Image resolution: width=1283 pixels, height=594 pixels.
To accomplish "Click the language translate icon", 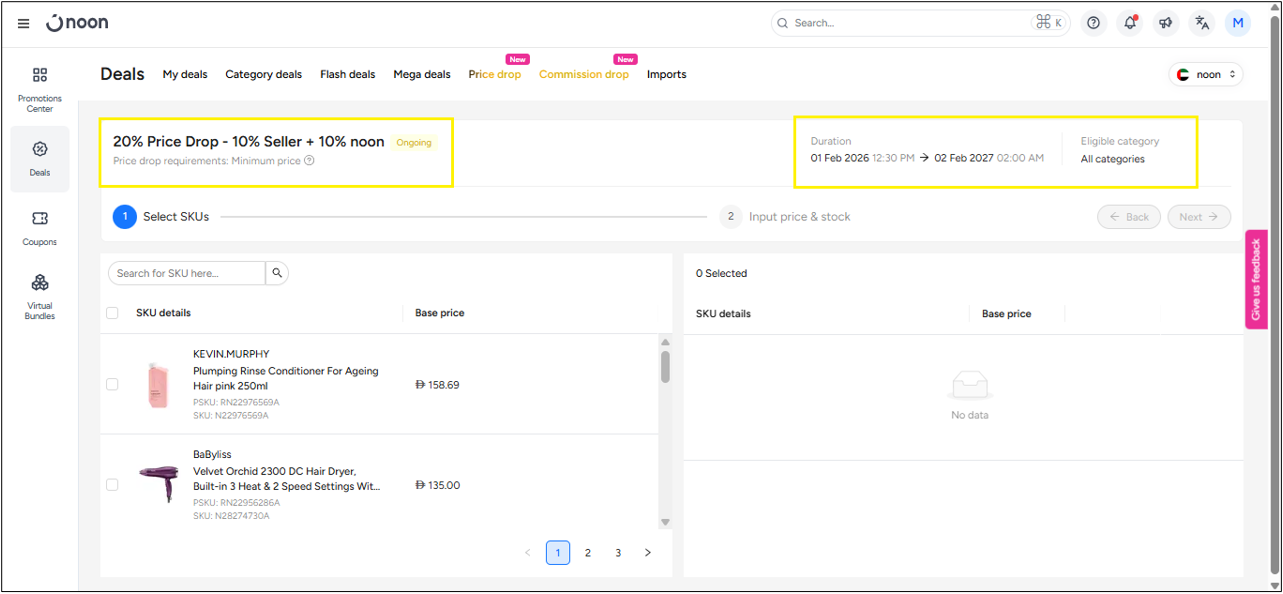I will [1202, 23].
